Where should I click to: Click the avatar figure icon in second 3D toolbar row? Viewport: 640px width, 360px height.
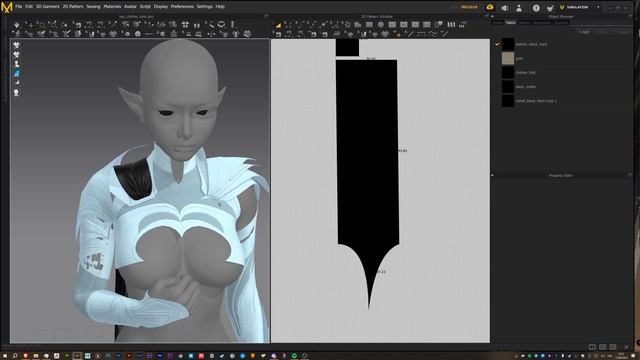17,34
